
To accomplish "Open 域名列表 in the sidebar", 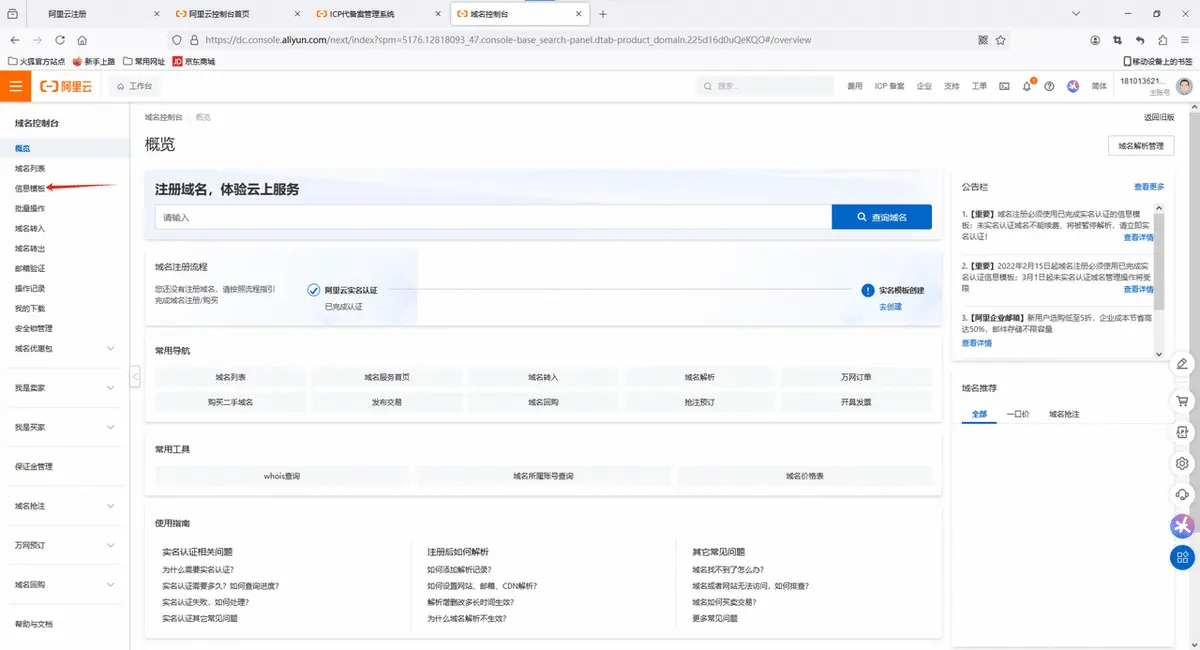I will 30,168.
